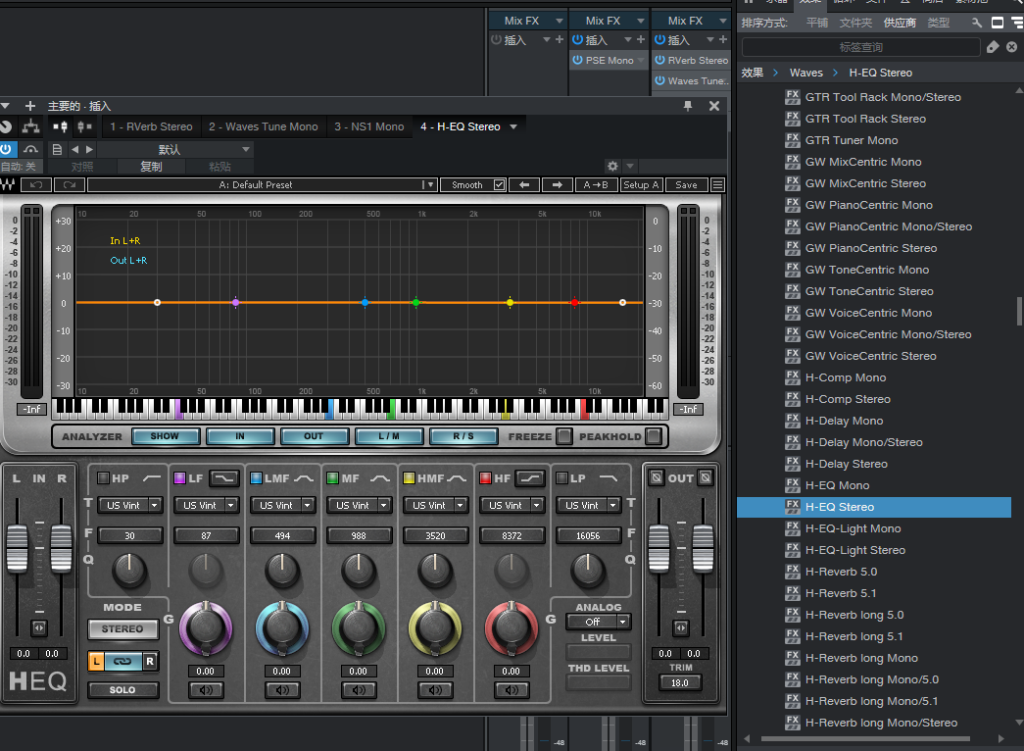Screen dimensions: 1024x751
Task: Click the Waves left arrow preset button
Action: pos(524,185)
